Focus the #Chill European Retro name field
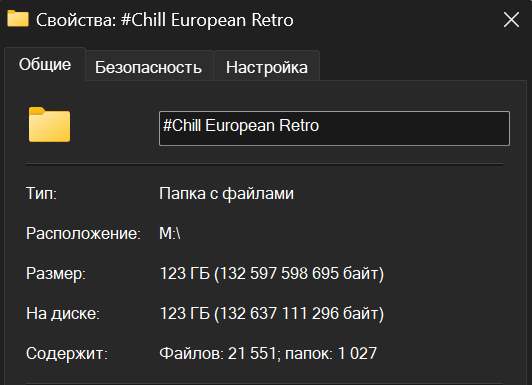532x385 pixels. (334, 128)
